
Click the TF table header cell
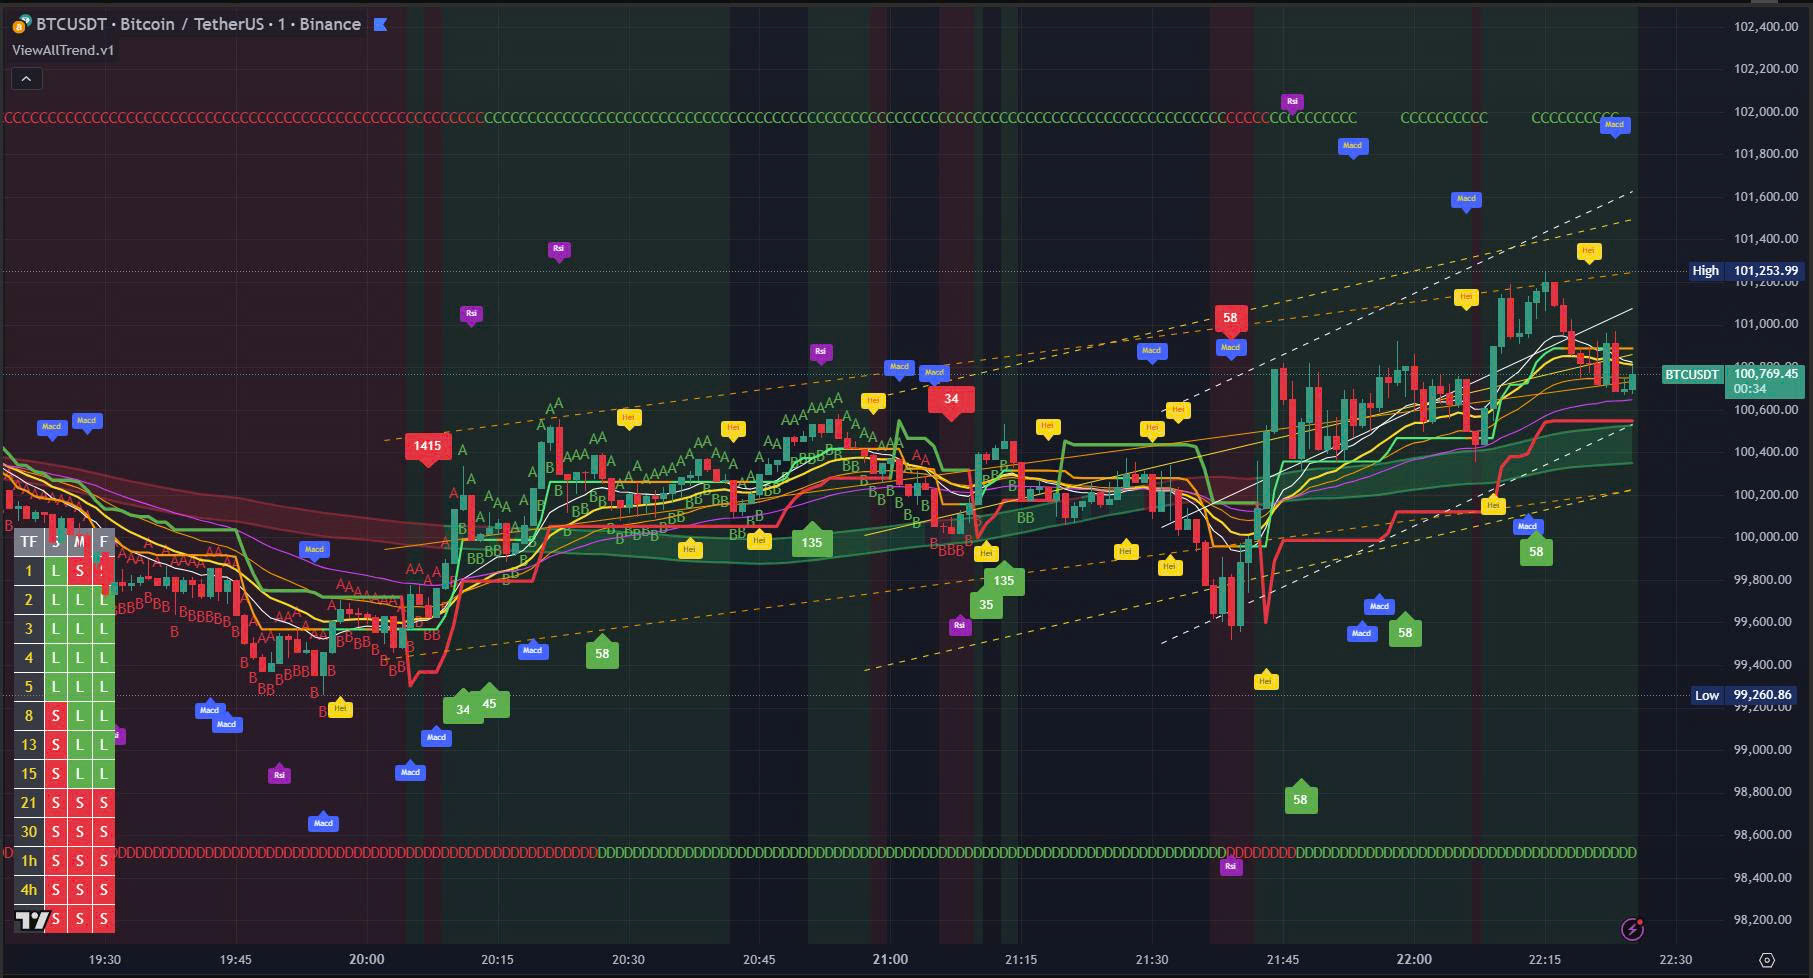coord(29,542)
